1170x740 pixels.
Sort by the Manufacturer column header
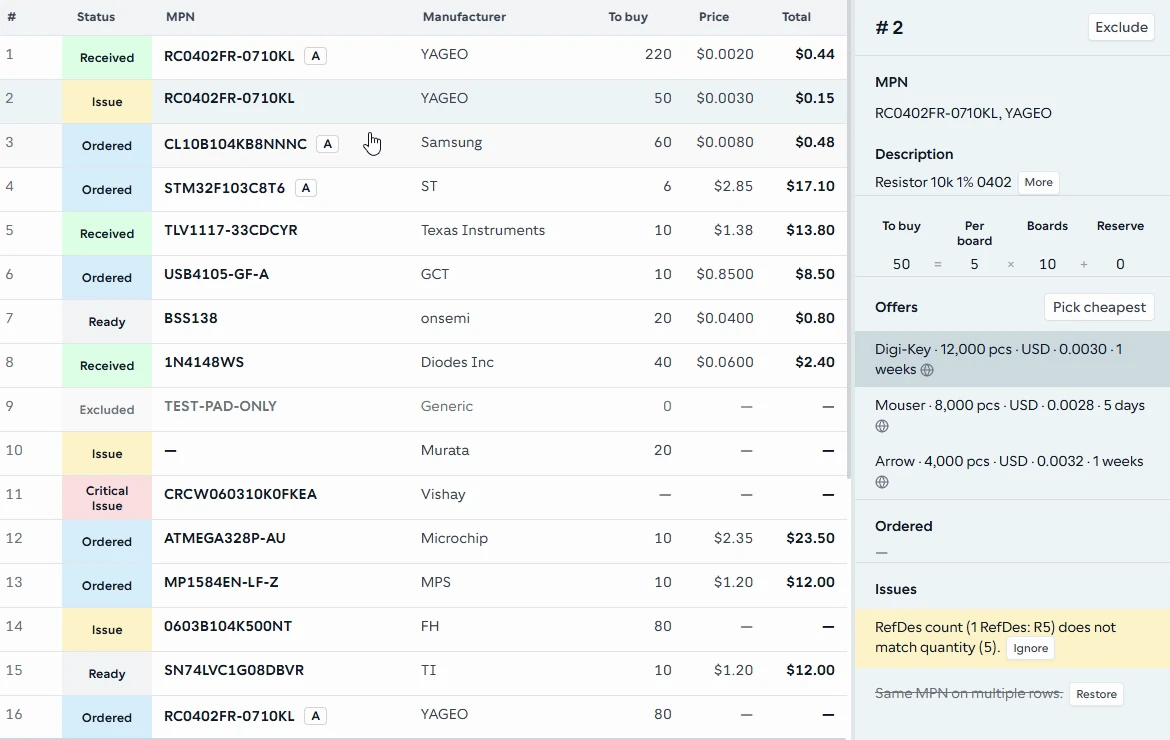tap(464, 16)
